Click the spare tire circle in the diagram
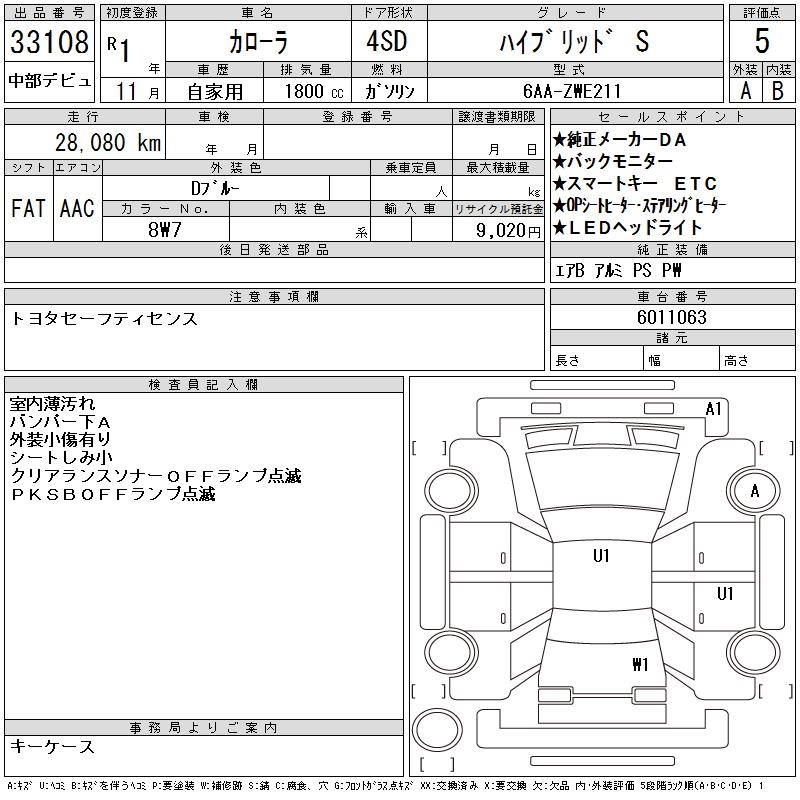 [437, 730]
